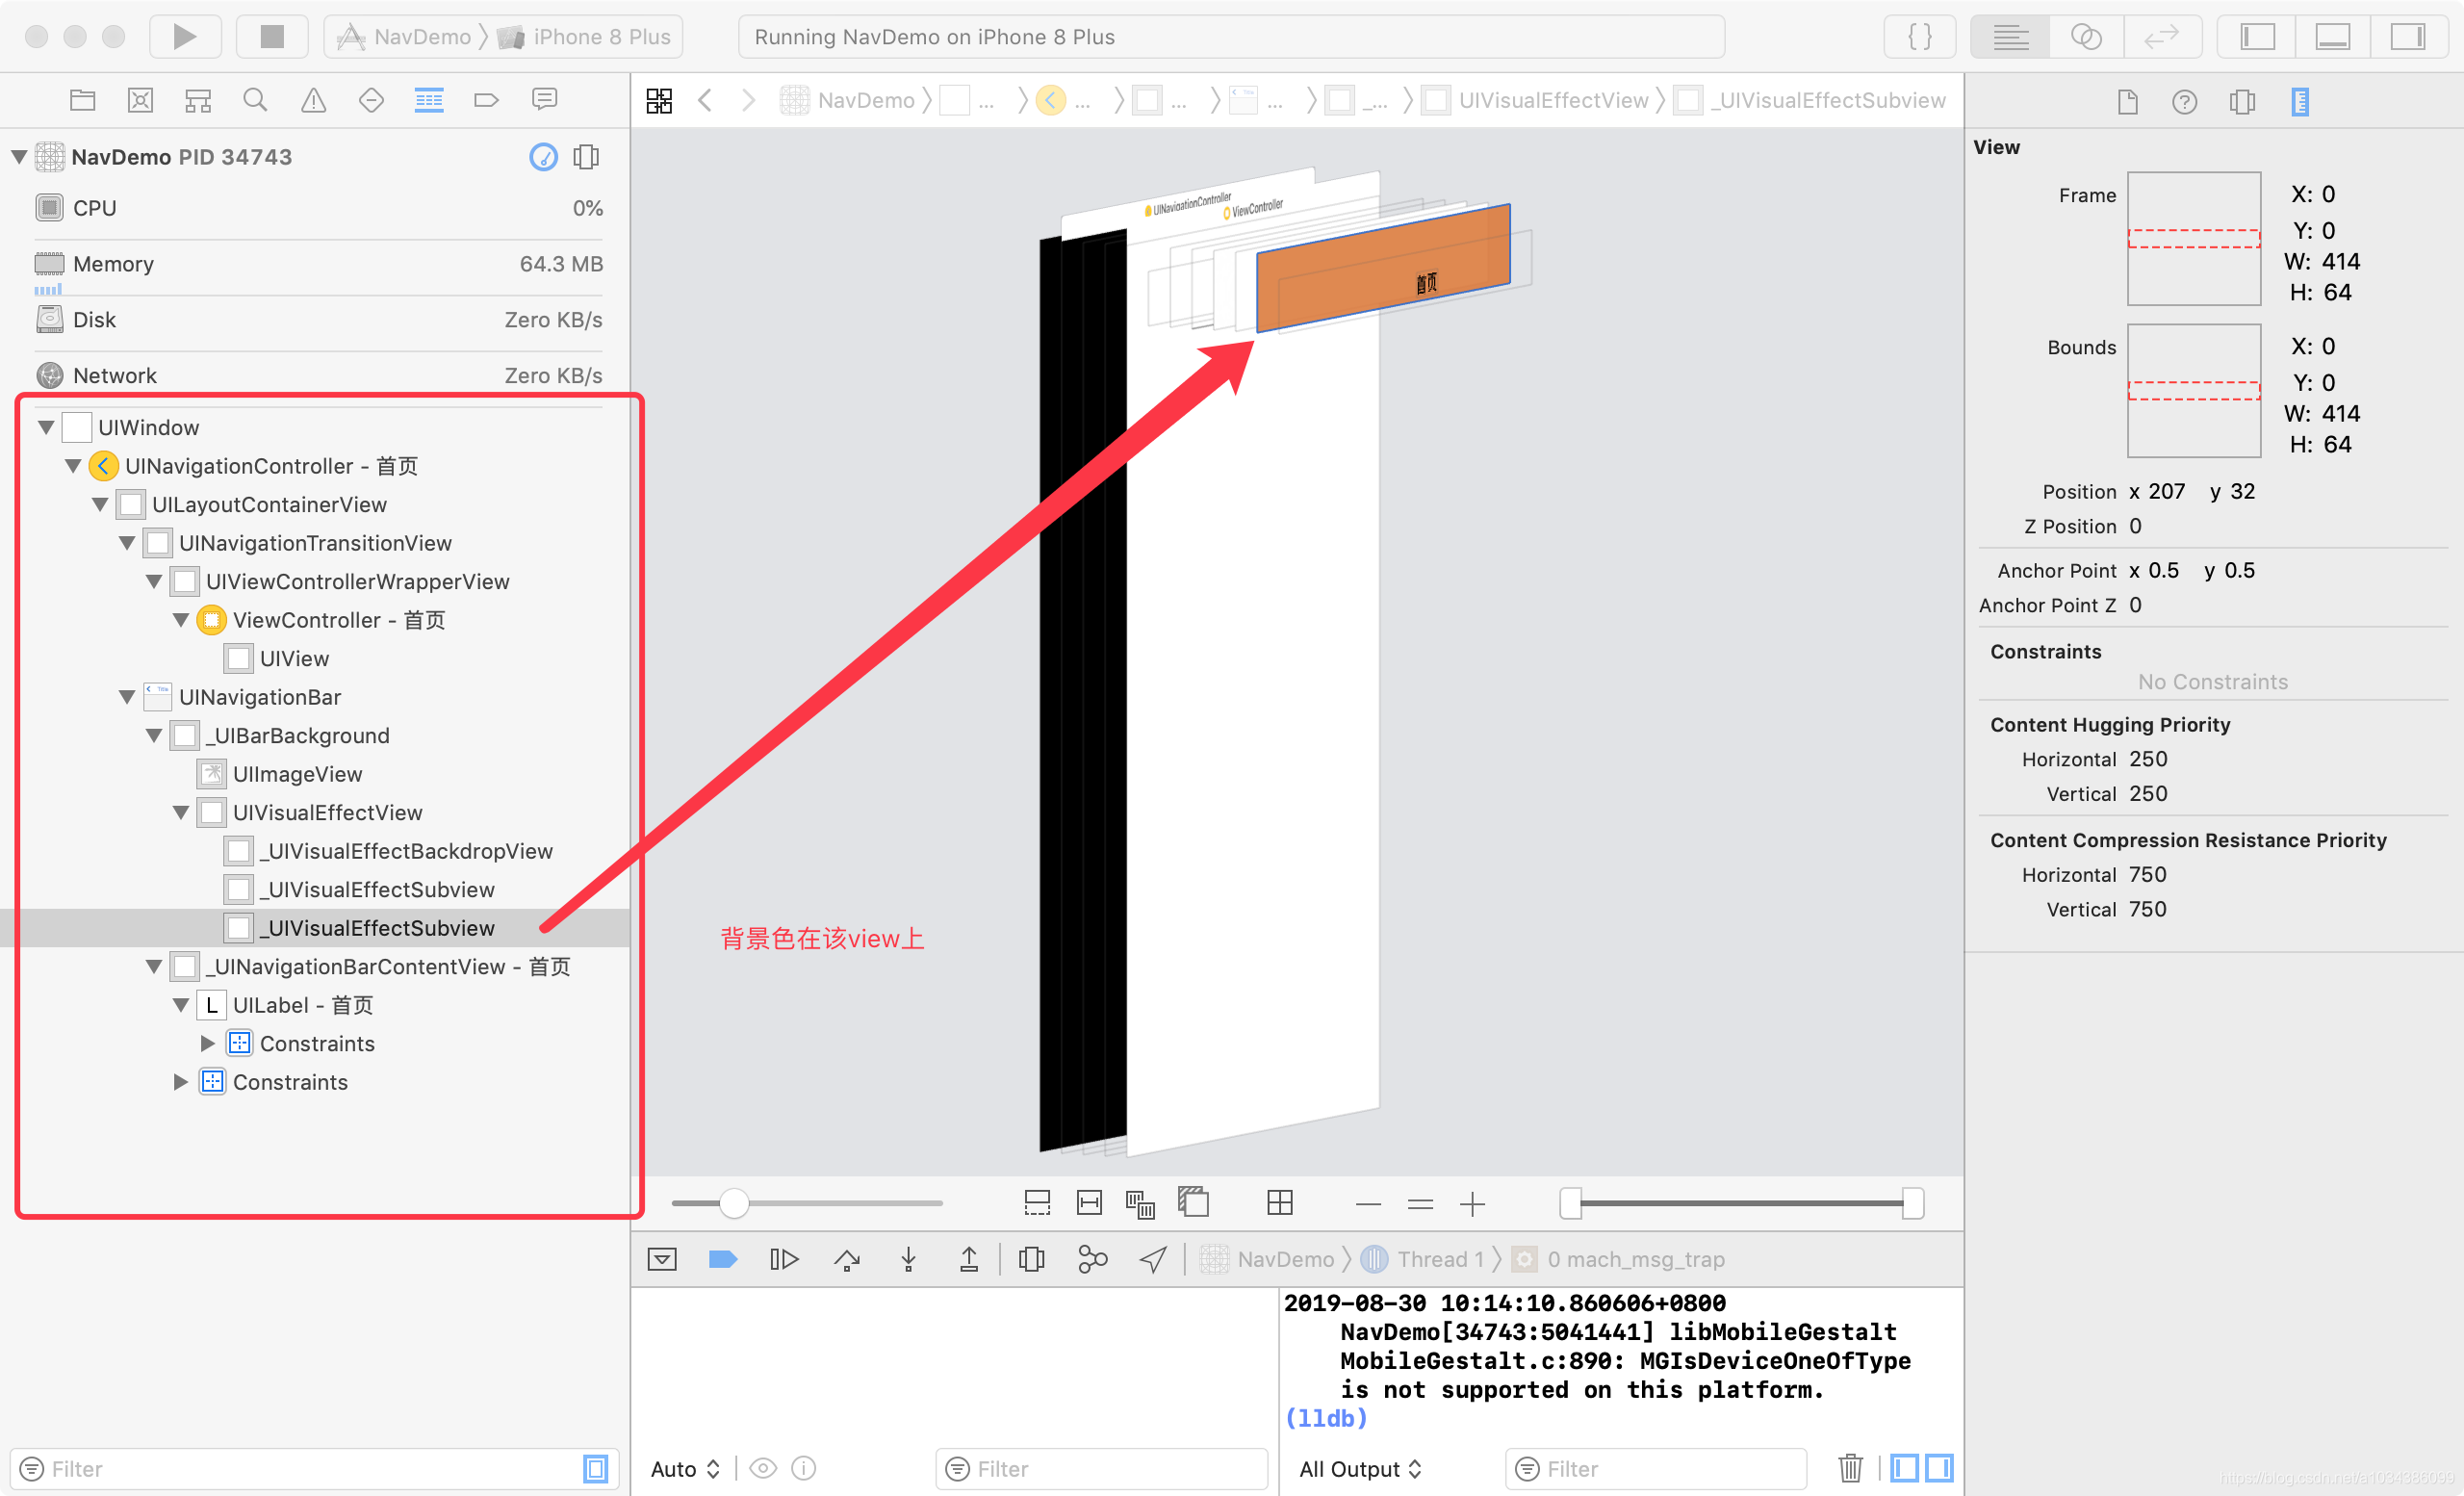Clear the console using the trash icon
The image size is (2464, 1496).
click(x=1850, y=1468)
